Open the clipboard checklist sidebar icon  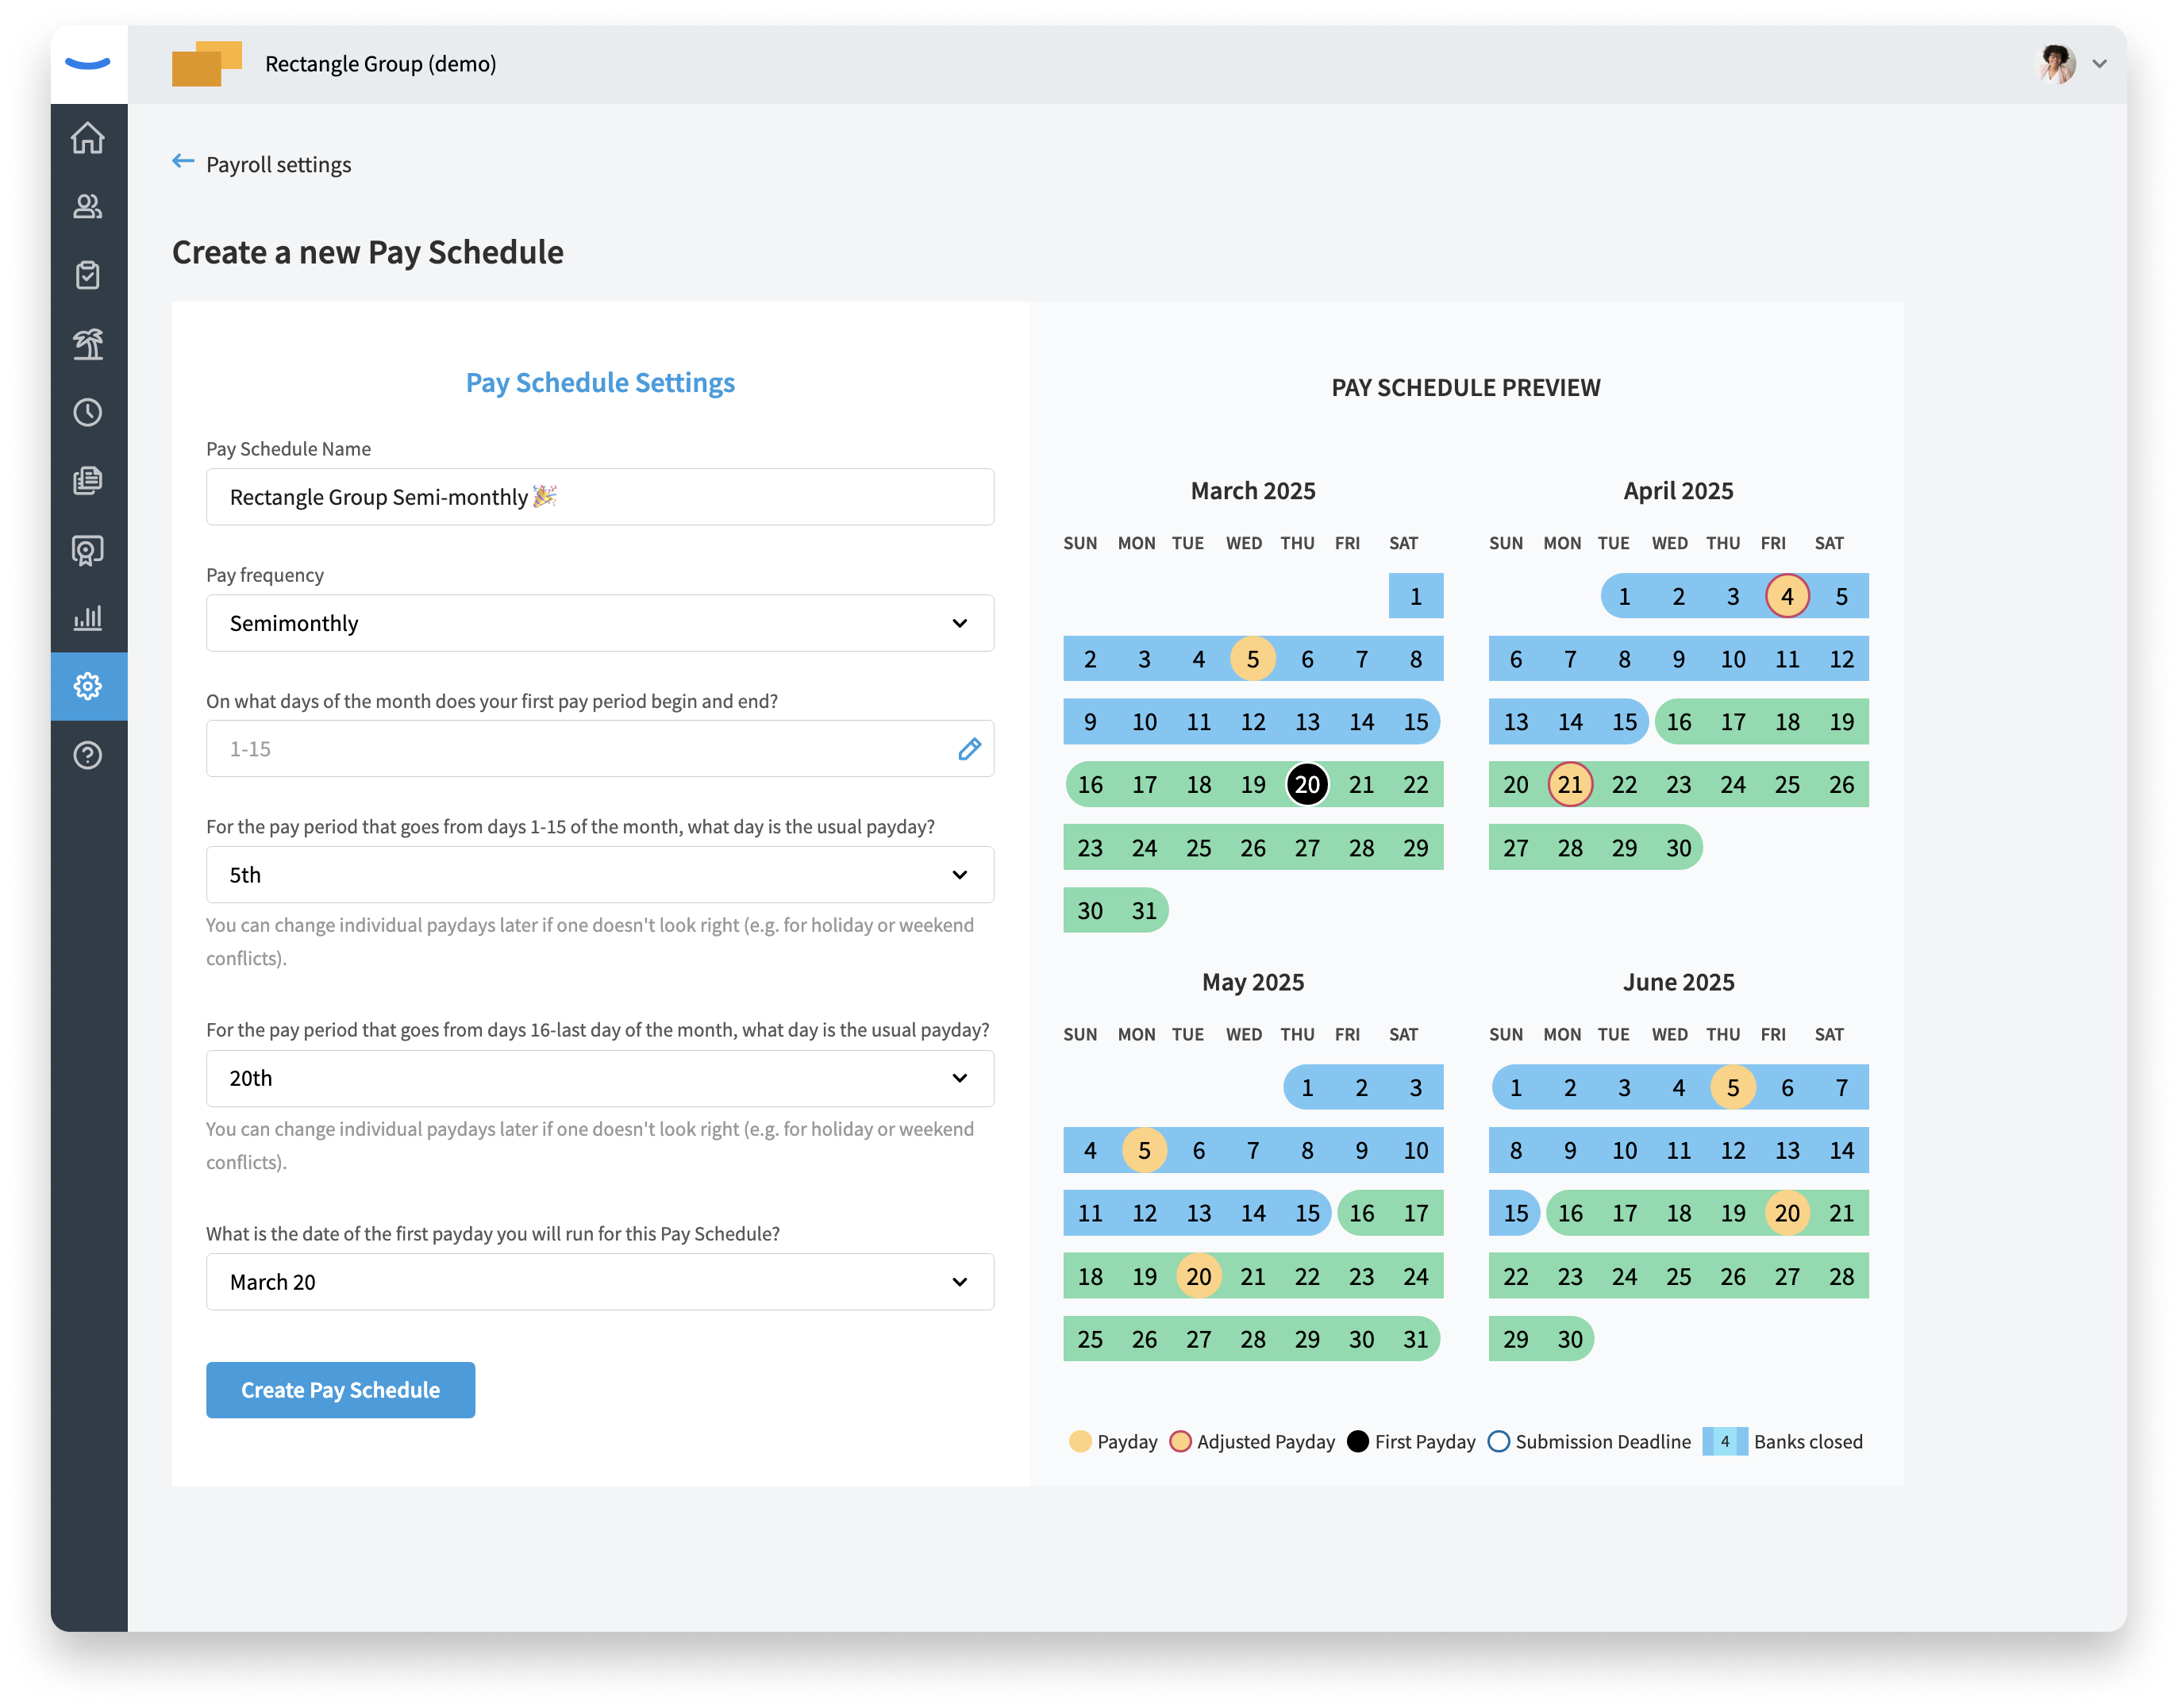88,275
